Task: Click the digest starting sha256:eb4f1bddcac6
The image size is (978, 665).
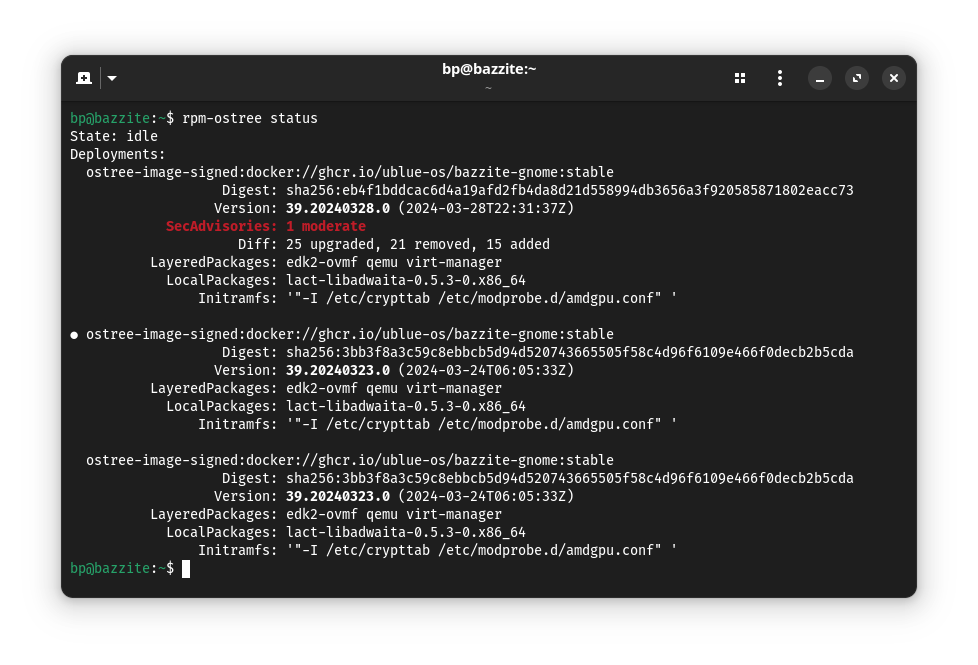Action: [x=569, y=190]
